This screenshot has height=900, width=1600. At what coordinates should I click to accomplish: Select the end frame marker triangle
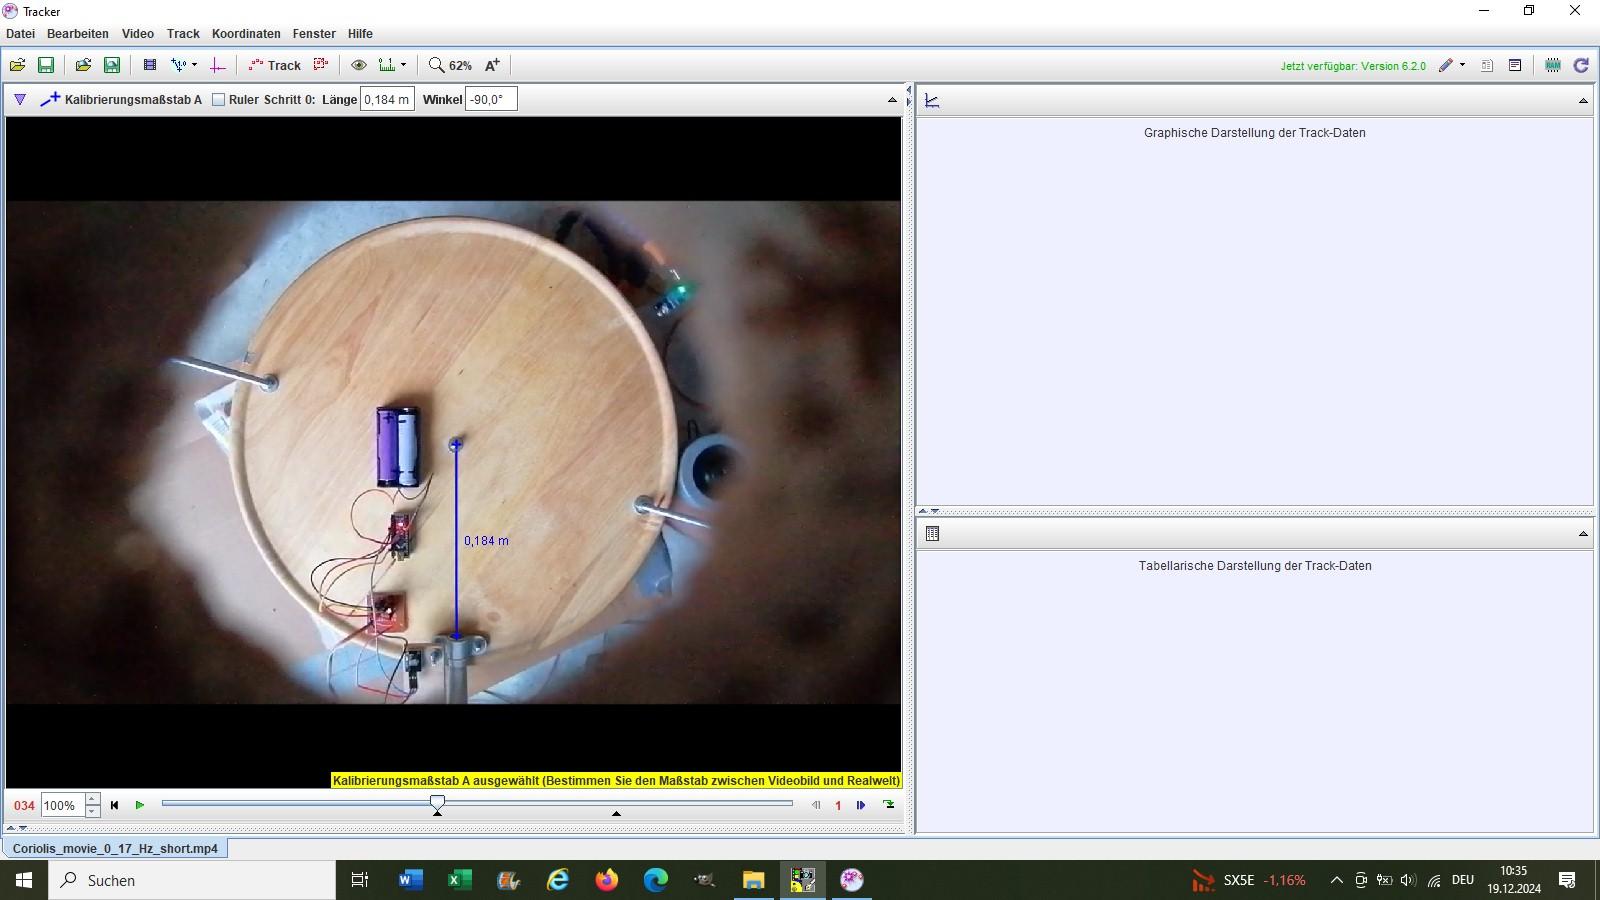616,813
